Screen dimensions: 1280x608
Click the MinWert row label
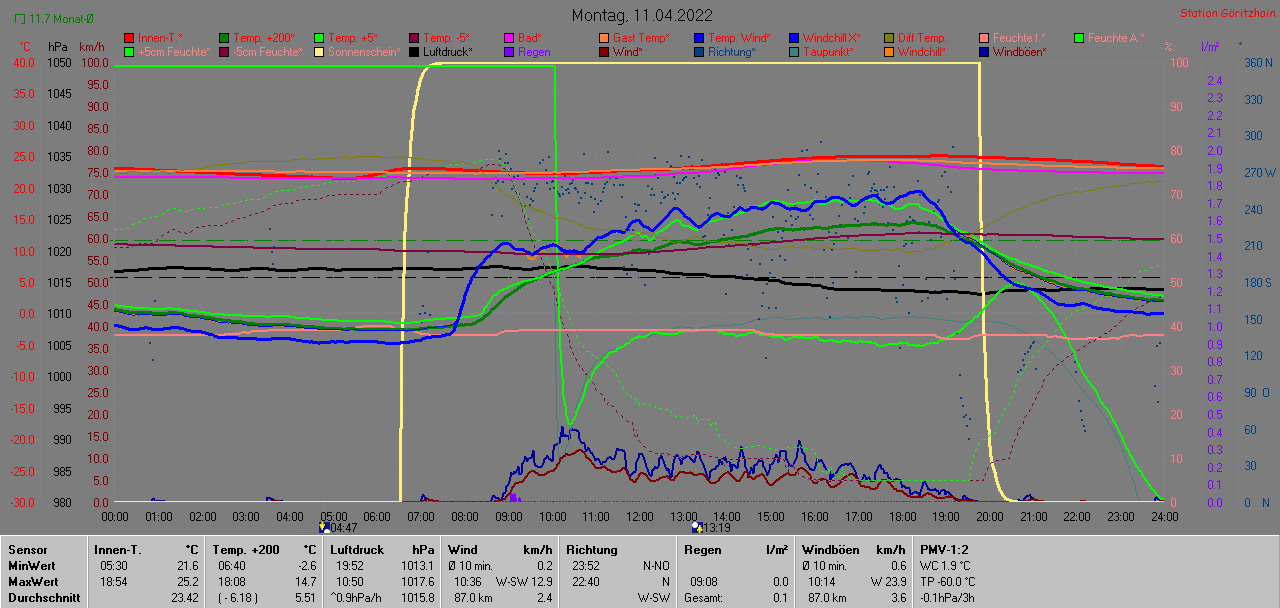pyautogui.click(x=33, y=565)
